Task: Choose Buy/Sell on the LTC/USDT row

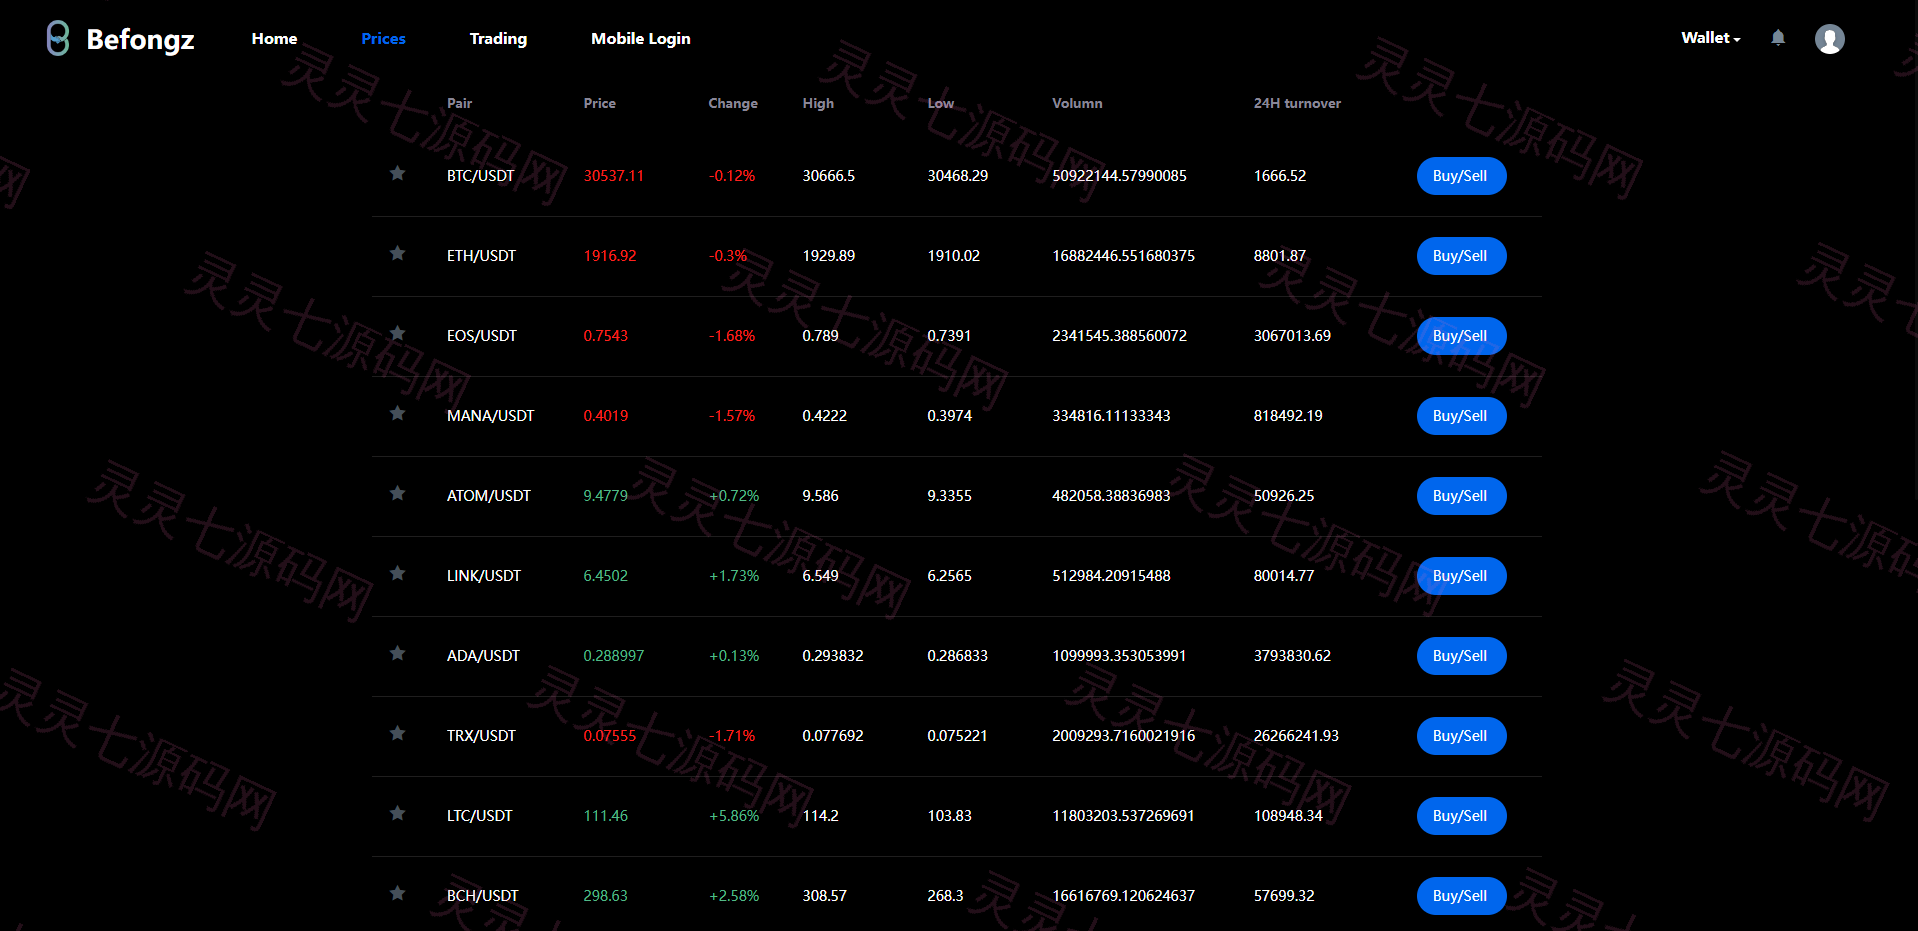Action: click(1461, 816)
